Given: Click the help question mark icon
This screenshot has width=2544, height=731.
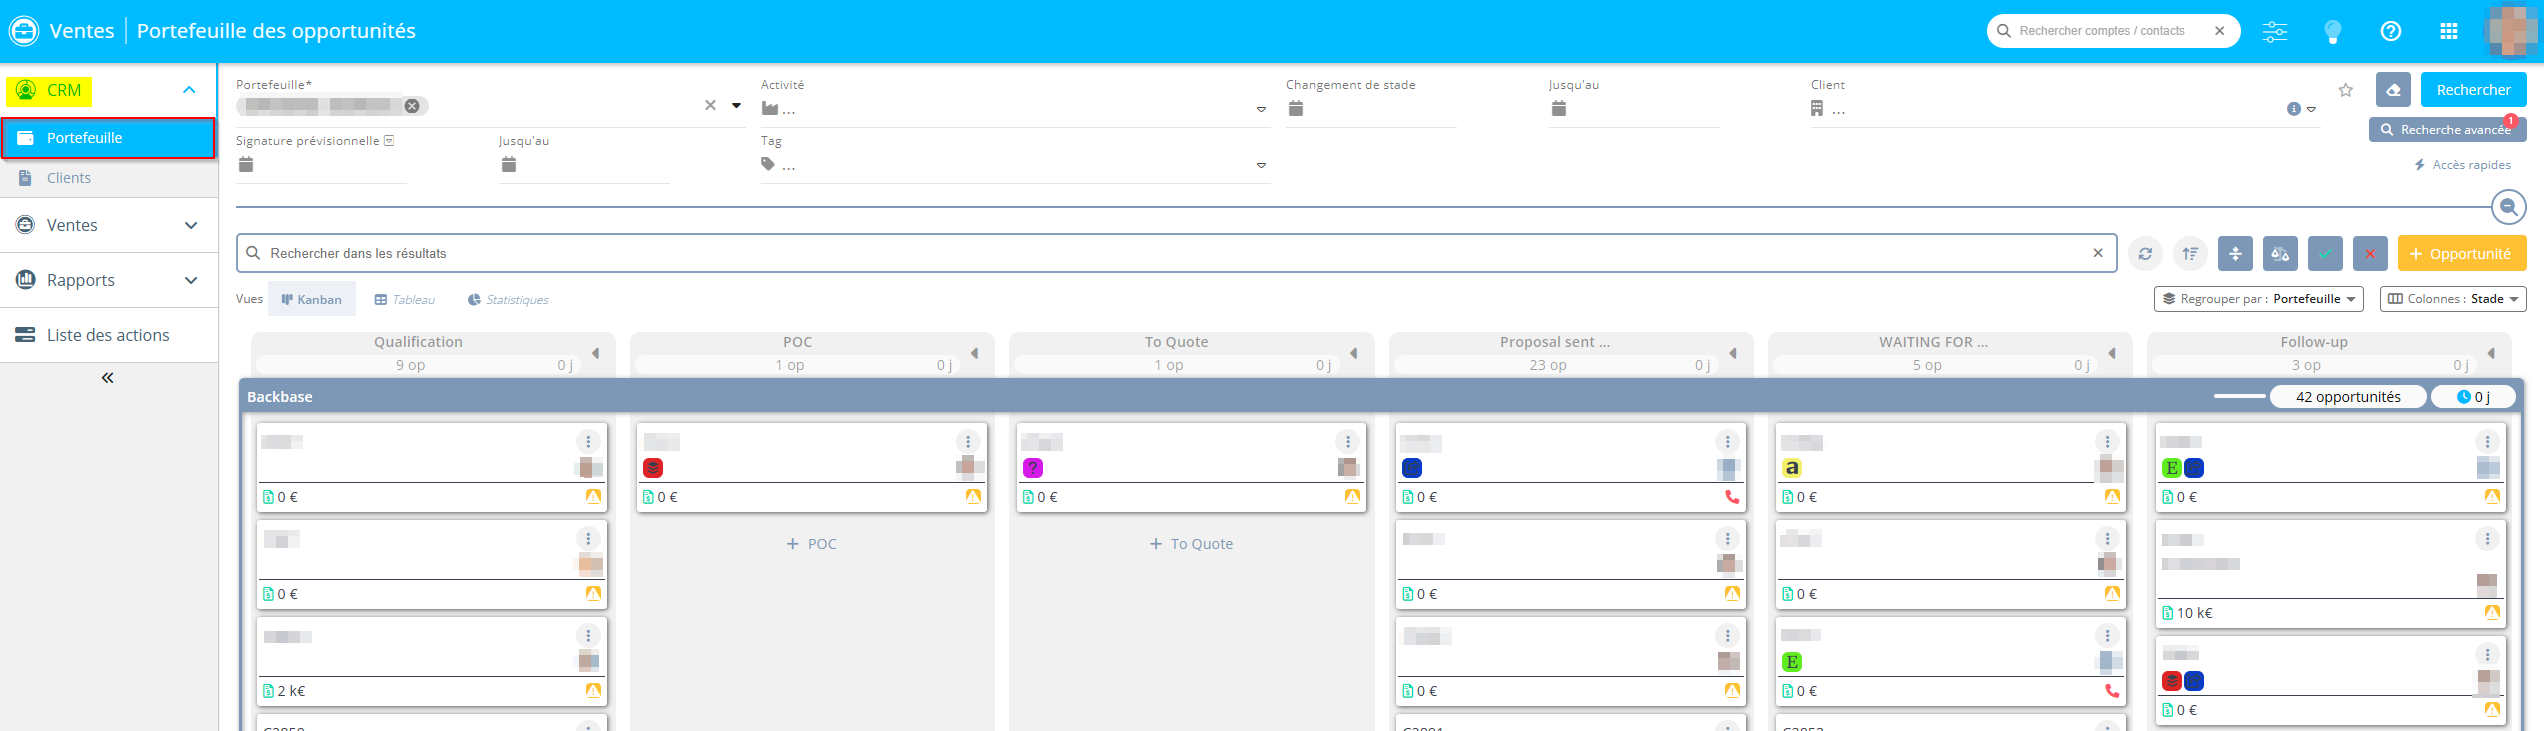Looking at the screenshot, I should point(2391,32).
